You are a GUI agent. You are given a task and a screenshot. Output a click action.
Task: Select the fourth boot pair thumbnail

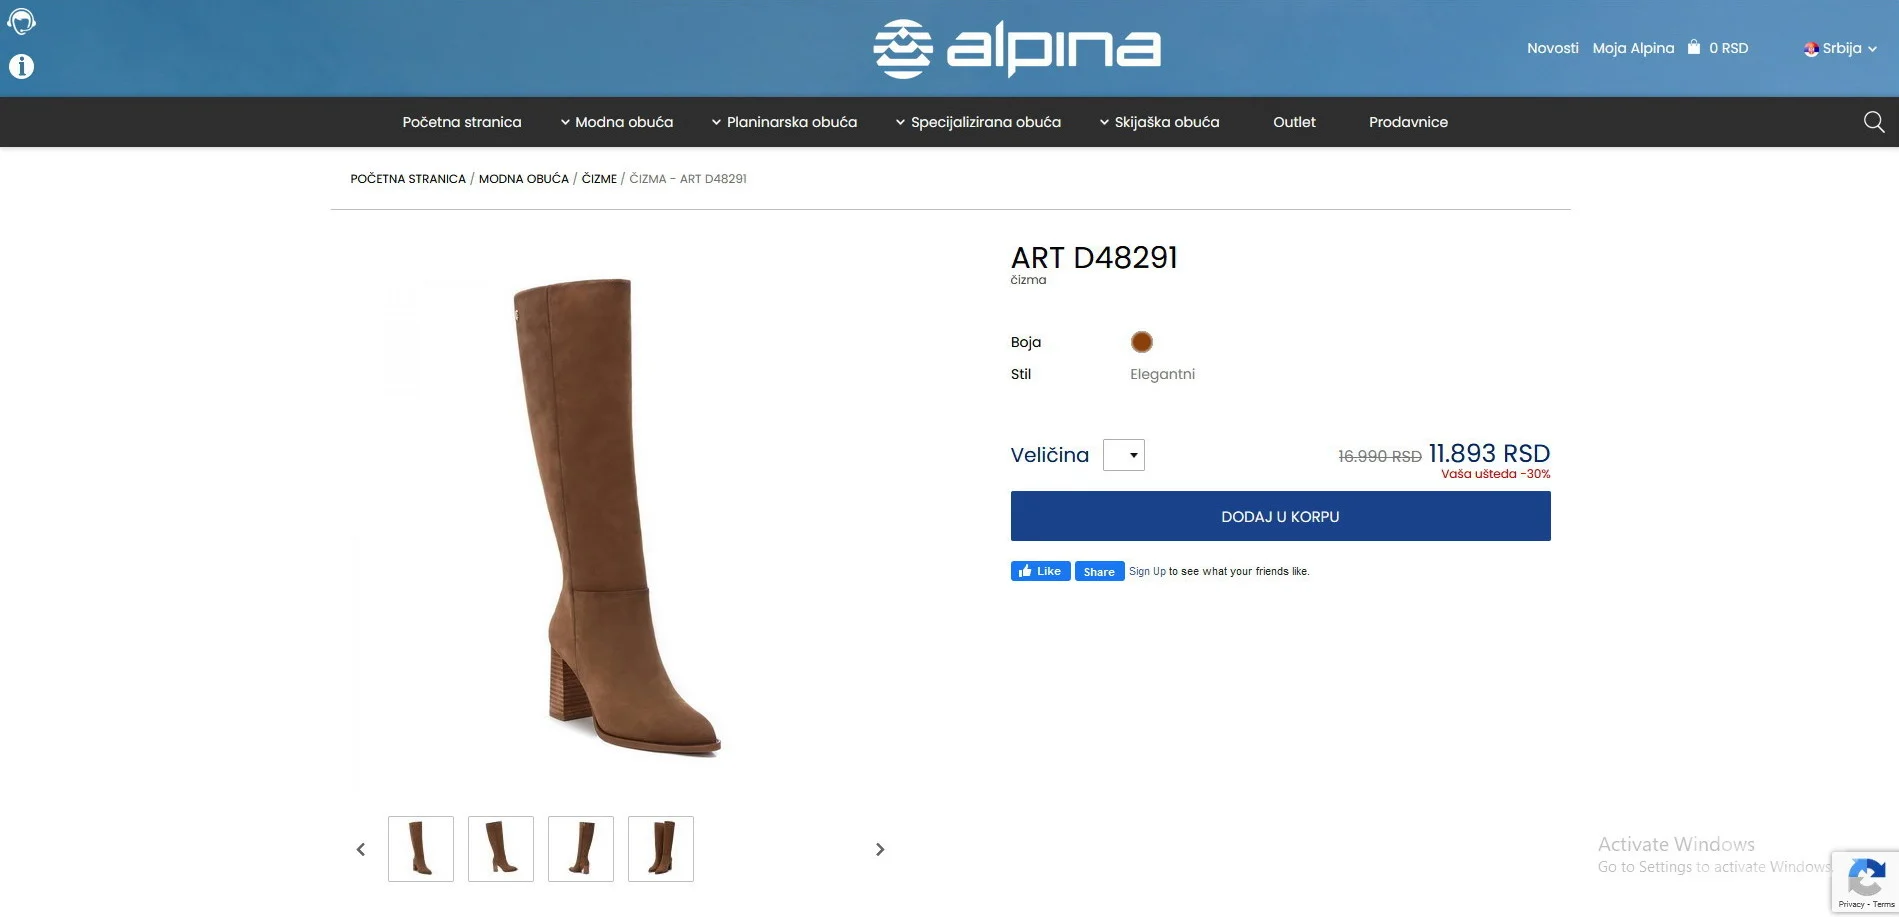(660, 849)
